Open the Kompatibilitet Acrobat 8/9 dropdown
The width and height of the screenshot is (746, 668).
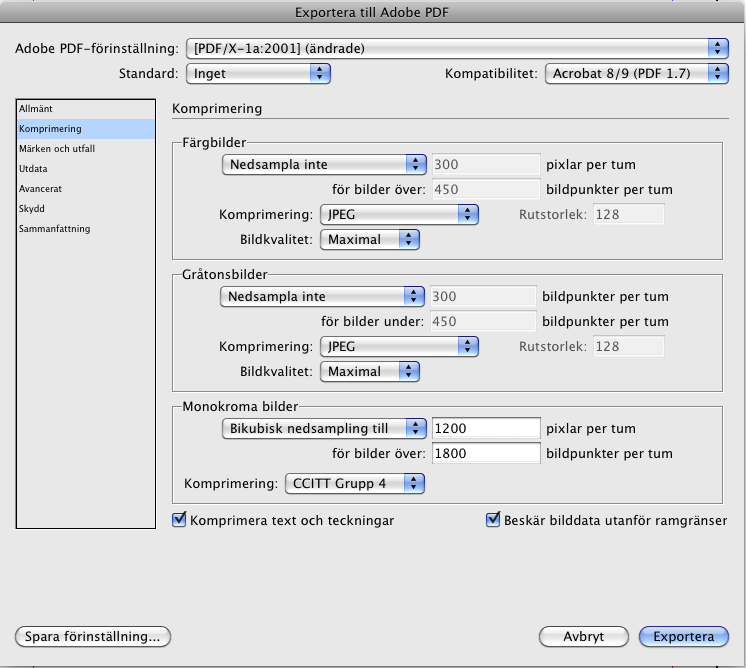pyautogui.click(x=637, y=73)
